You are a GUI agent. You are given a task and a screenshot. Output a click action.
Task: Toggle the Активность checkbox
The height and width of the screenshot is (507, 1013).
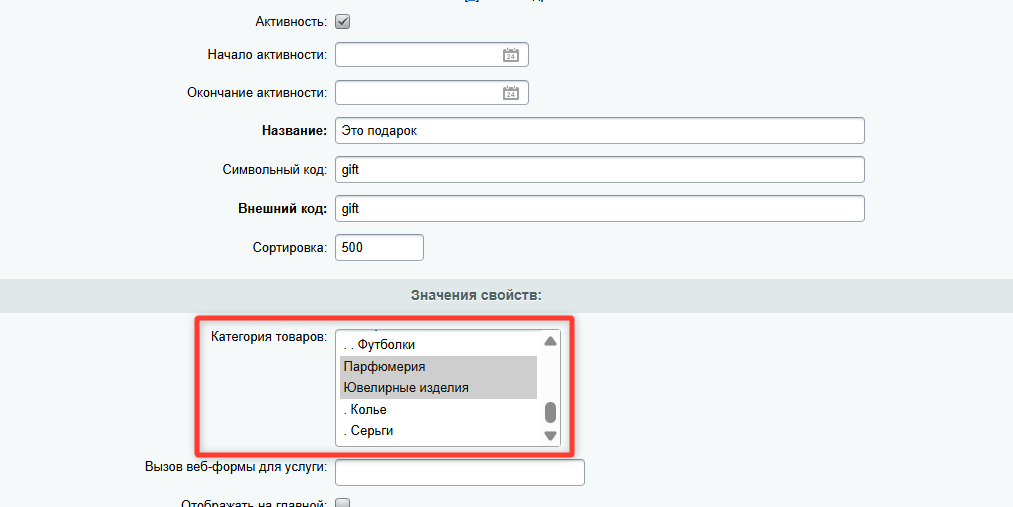pos(342,22)
